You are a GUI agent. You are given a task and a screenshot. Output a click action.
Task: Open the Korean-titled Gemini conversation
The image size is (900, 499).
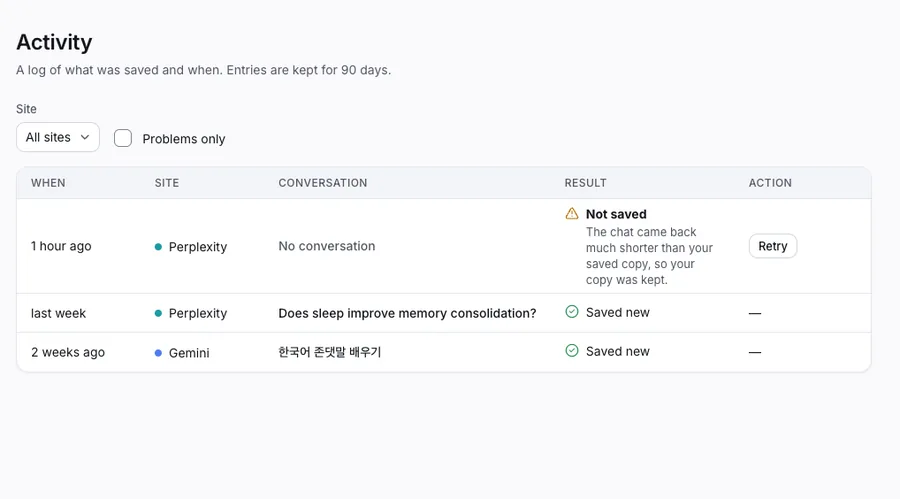[x=330, y=352]
